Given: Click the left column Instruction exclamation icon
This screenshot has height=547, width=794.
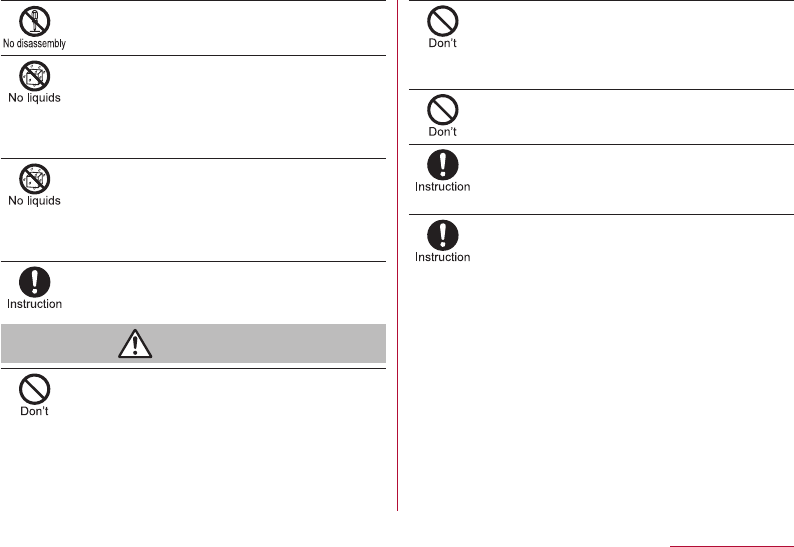Looking at the screenshot, I should tap(34, 282).
